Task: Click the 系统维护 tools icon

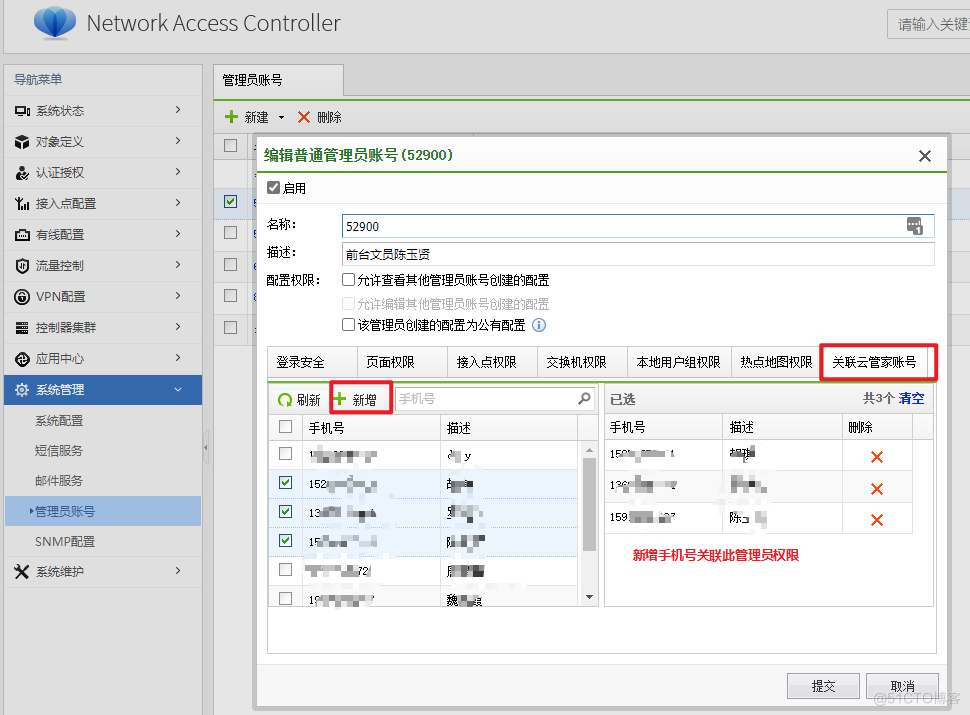Action: pos(22,572)
